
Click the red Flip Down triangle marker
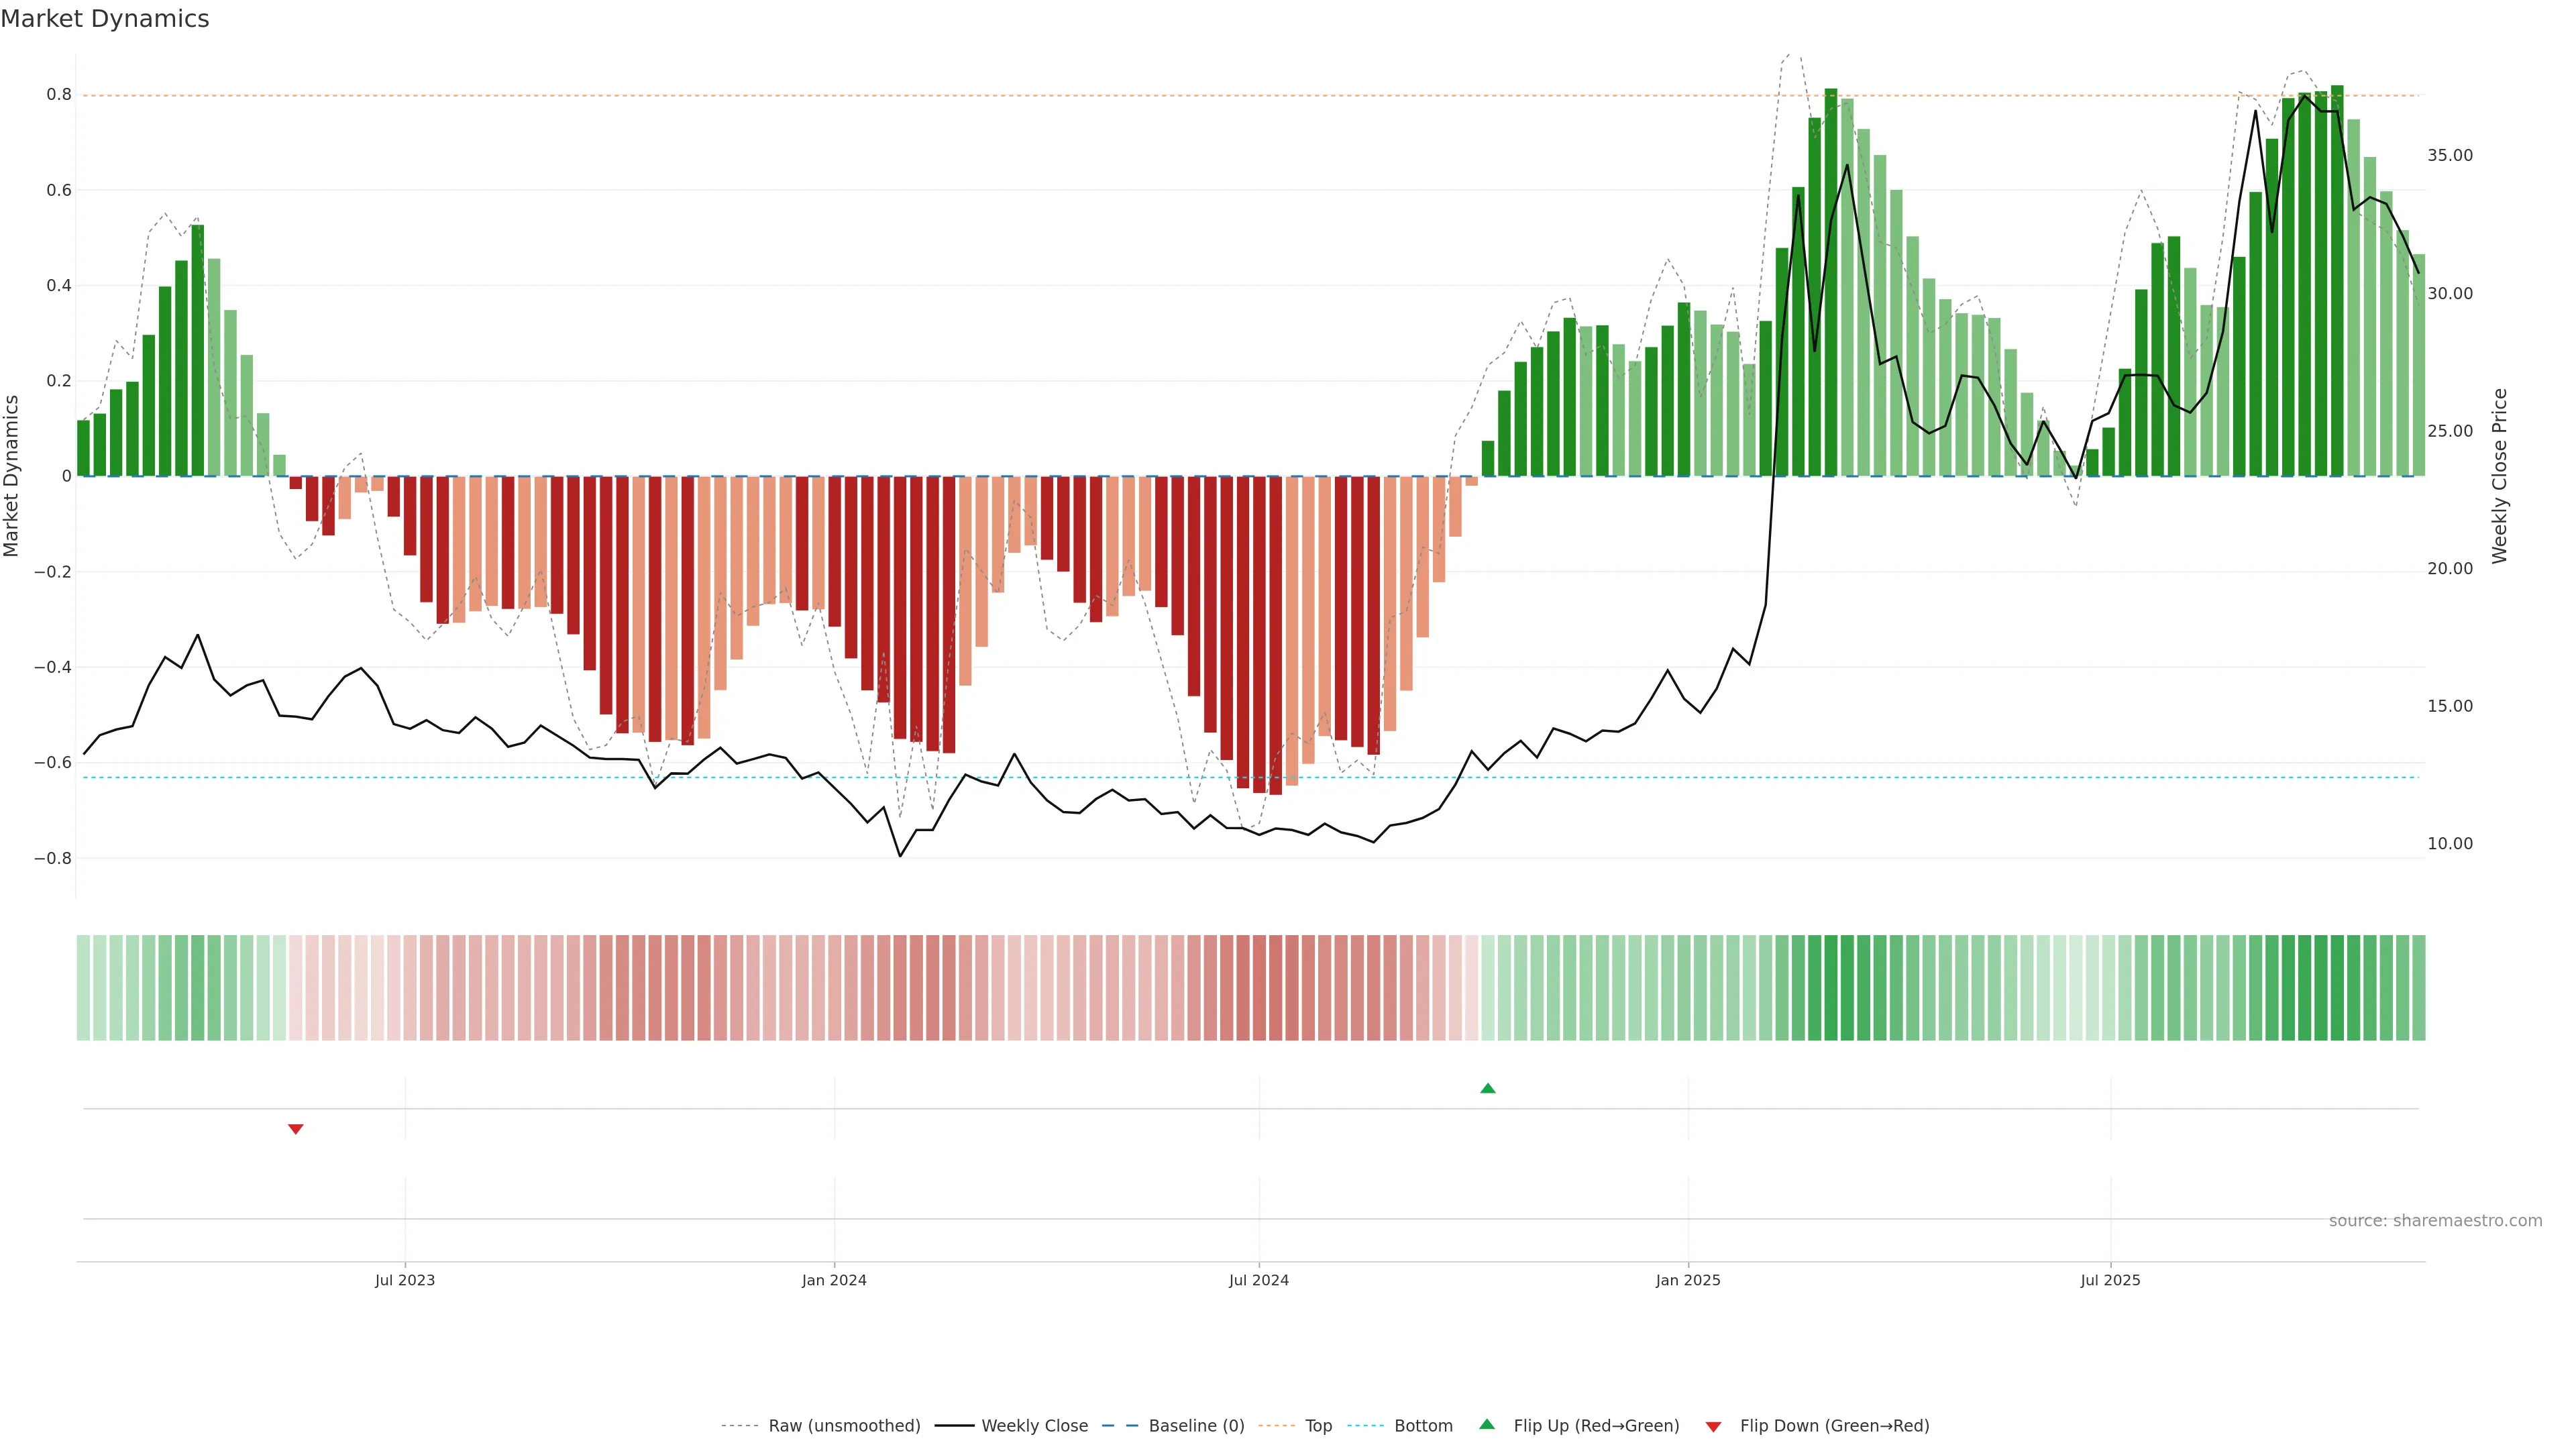point(295,1129)
